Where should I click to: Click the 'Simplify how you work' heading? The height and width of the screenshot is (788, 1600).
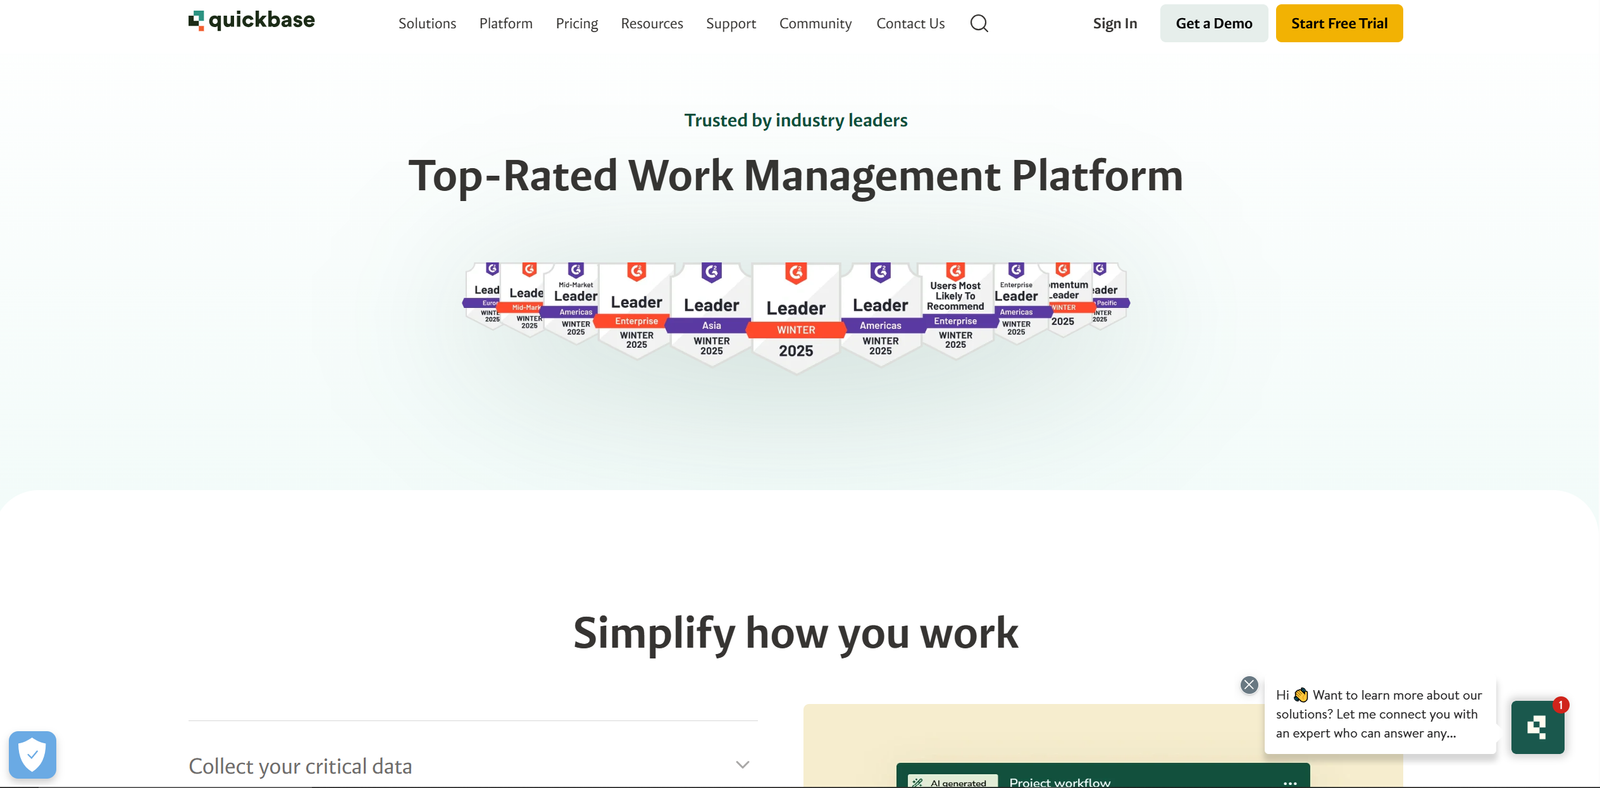point(796,633)
